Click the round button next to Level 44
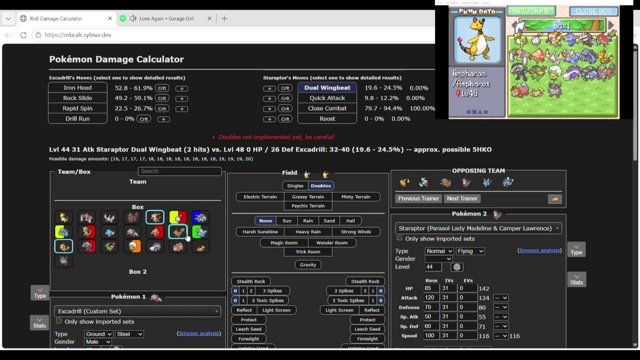 (457, 267)
